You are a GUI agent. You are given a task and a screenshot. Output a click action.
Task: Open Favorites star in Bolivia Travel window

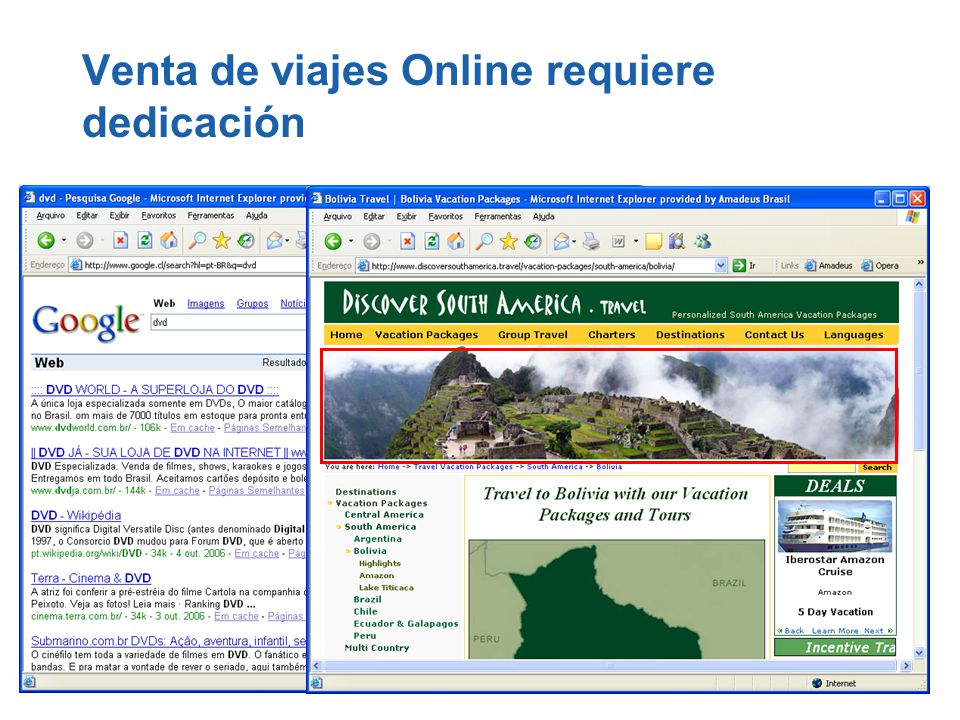(508, 242)
